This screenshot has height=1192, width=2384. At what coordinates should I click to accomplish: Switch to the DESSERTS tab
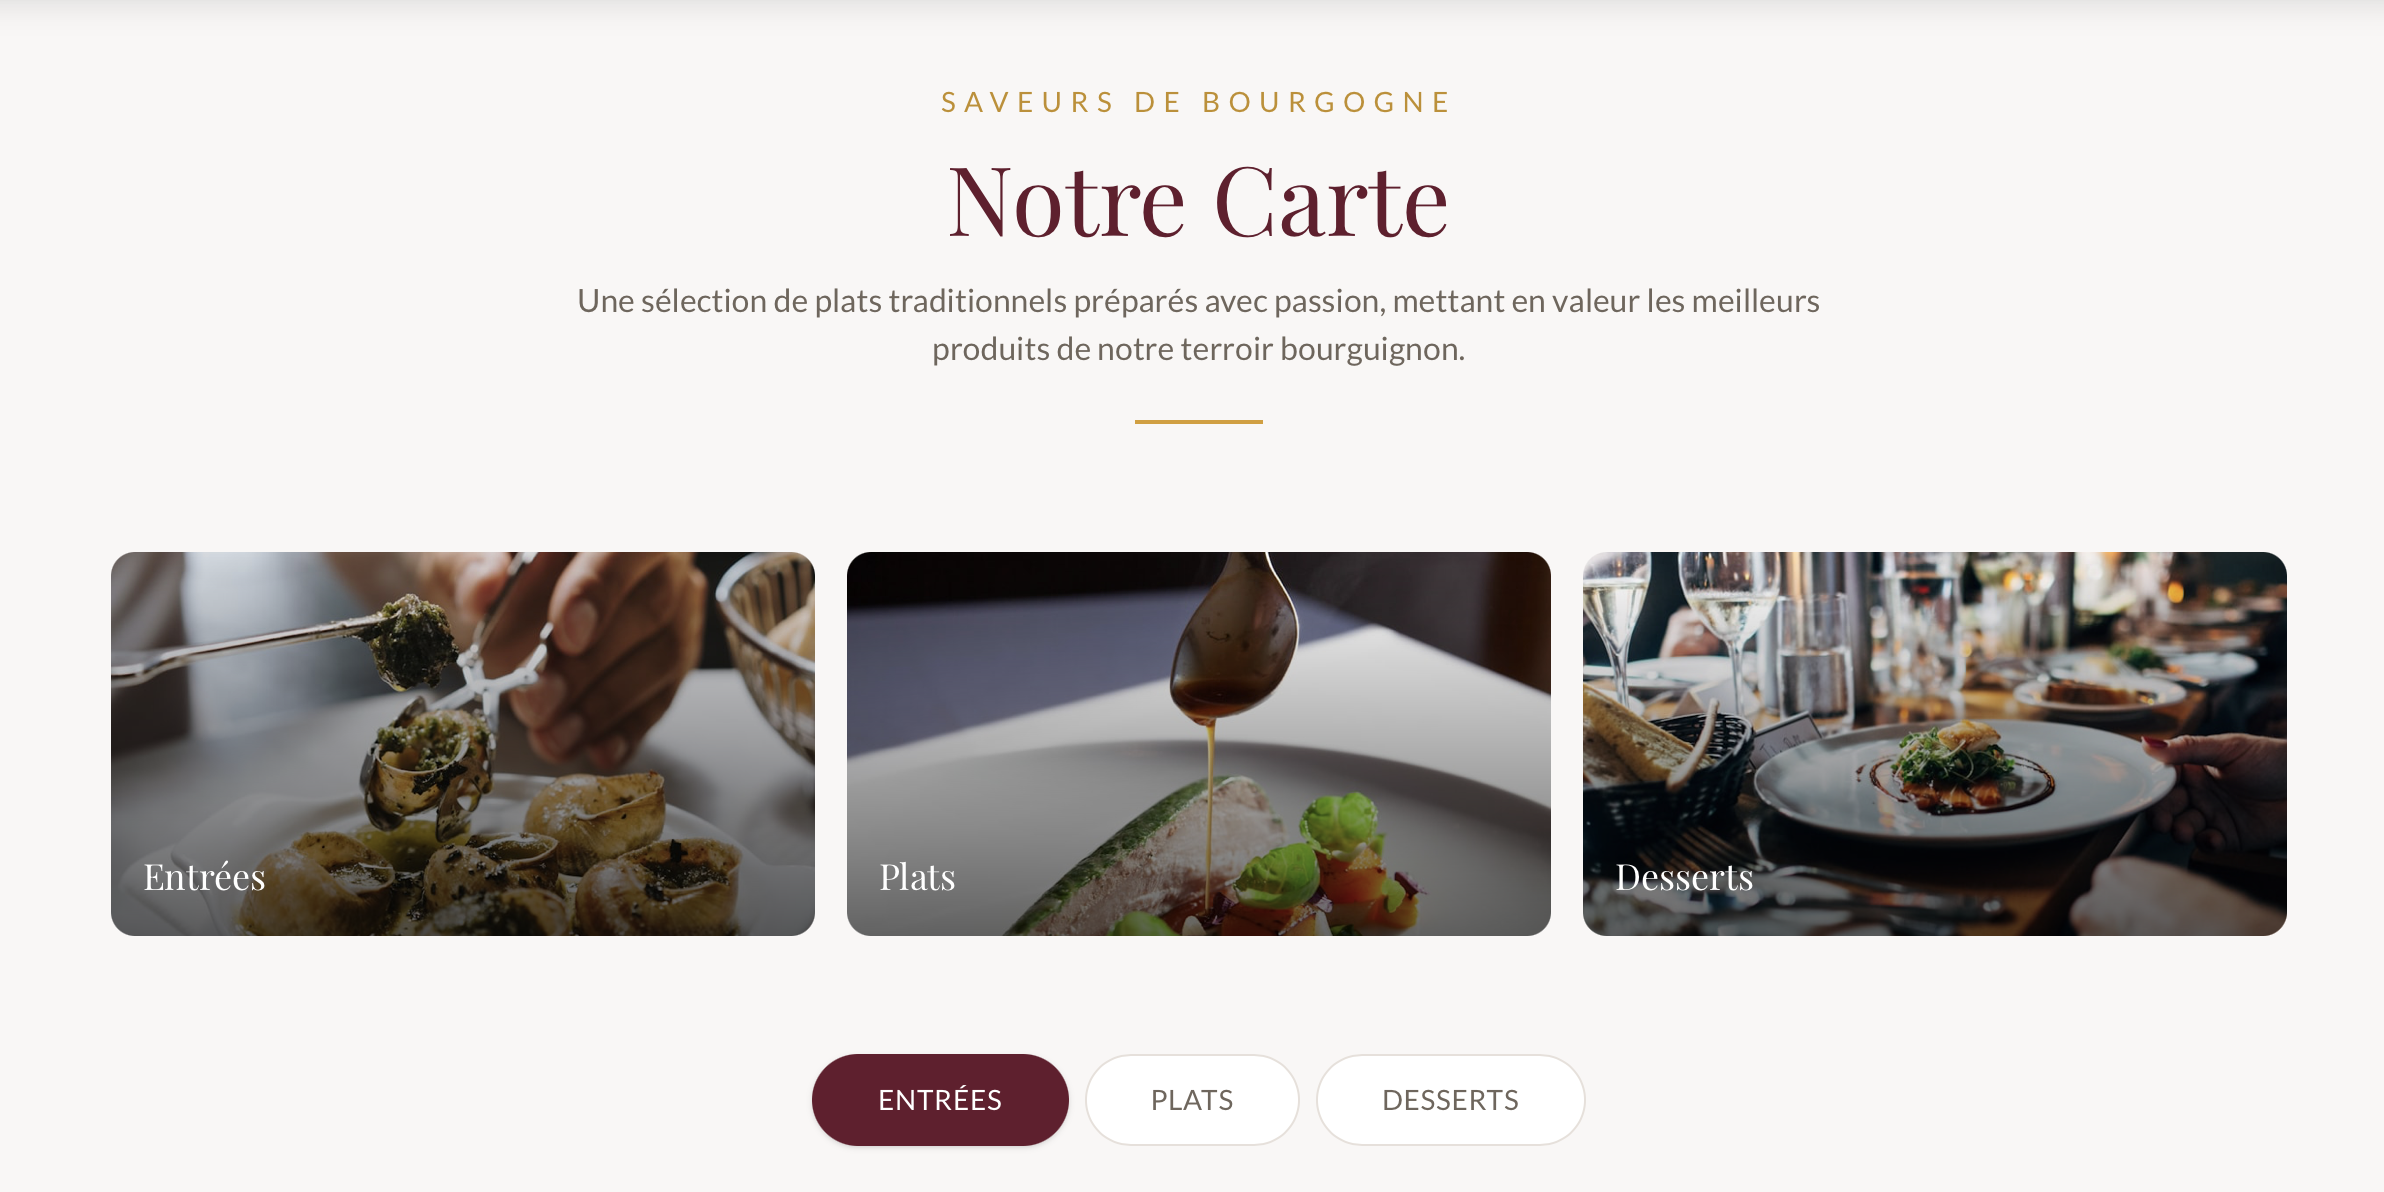pyautogui.click(x=1450, y=1099)
